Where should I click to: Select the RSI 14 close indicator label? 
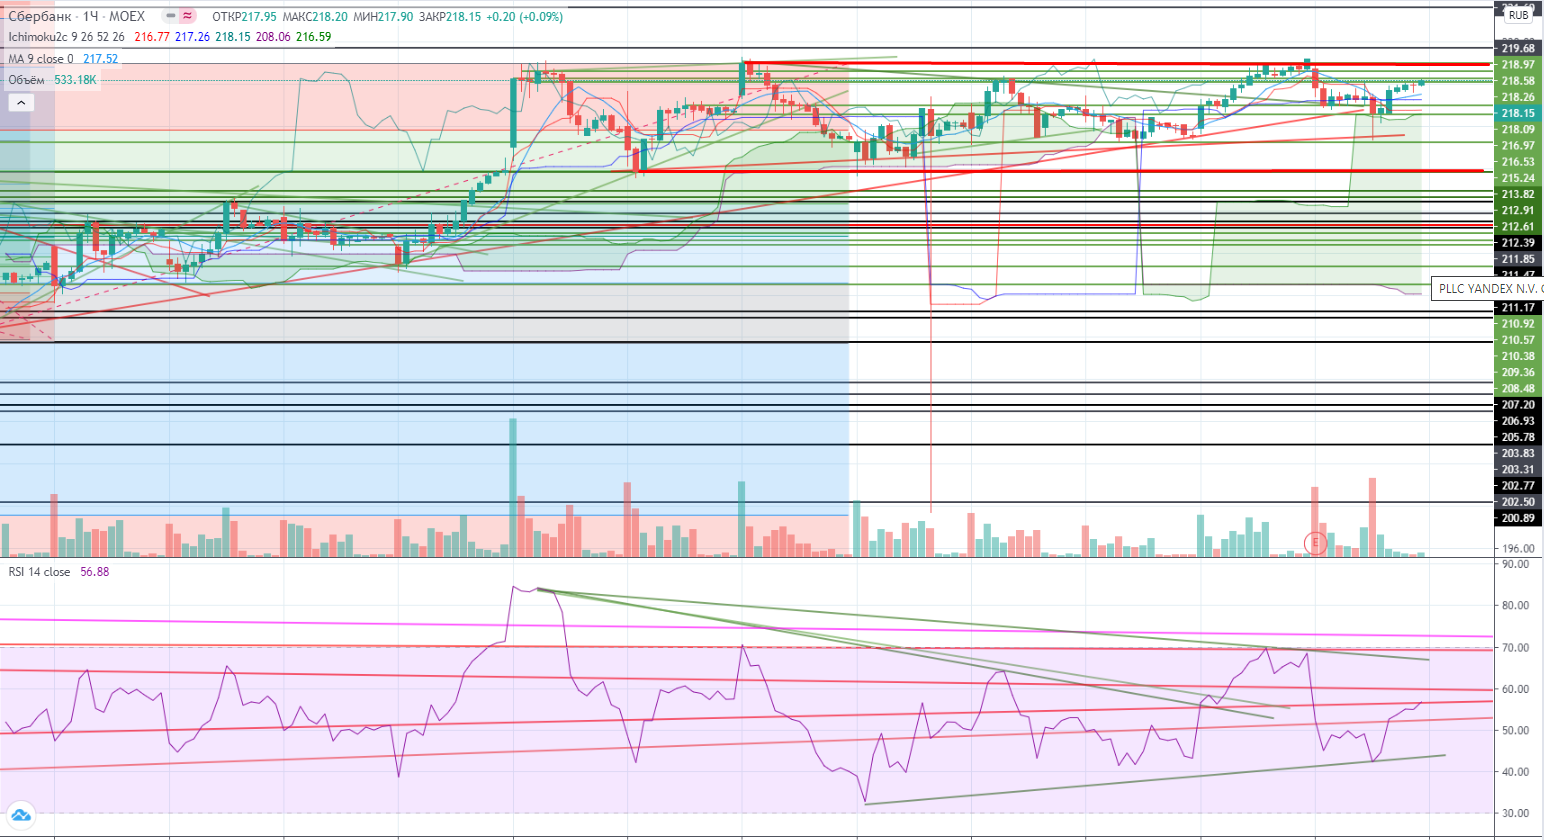(39, 572)
